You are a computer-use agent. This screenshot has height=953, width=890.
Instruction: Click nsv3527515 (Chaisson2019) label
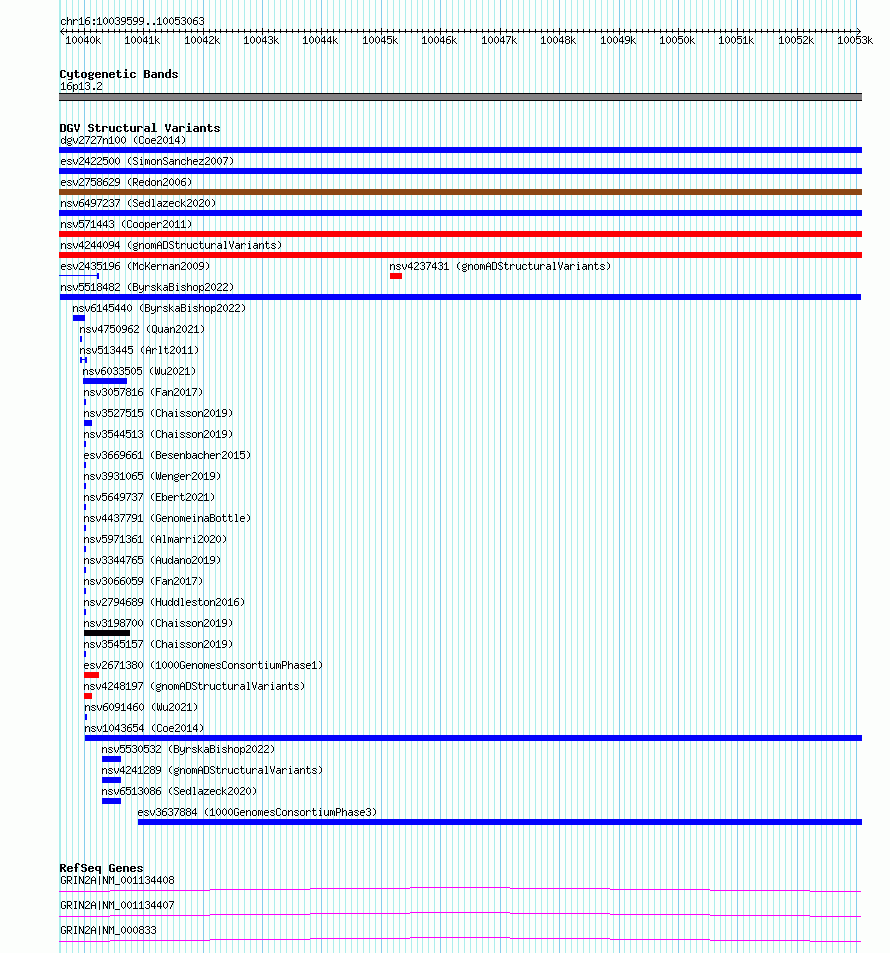[158, 413]
